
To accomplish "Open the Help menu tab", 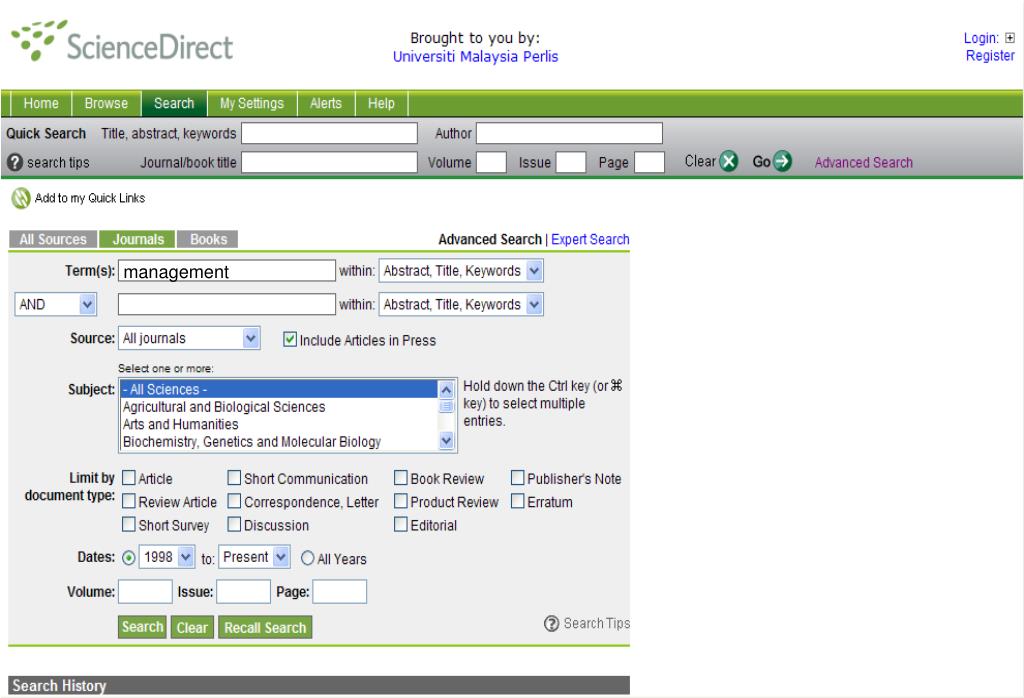I will click(381, 103).
